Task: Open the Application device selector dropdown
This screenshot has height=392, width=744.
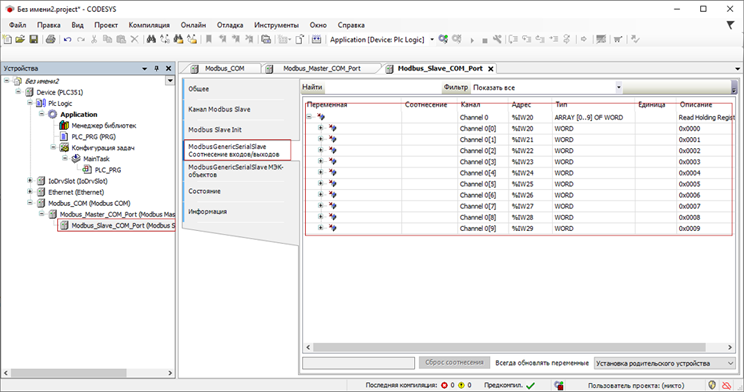Action: [432, 39]
